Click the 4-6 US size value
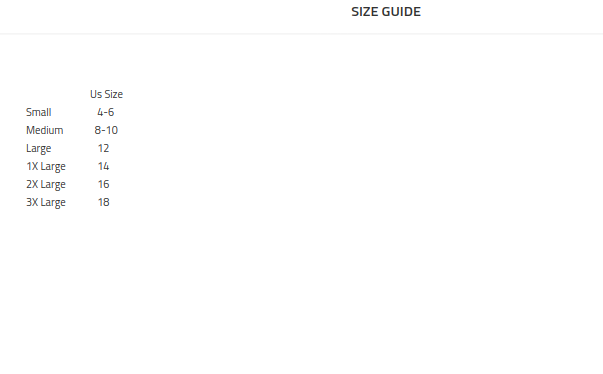This screenshot has width=603, height=374. pyautogui.click(x=106, y=112)
